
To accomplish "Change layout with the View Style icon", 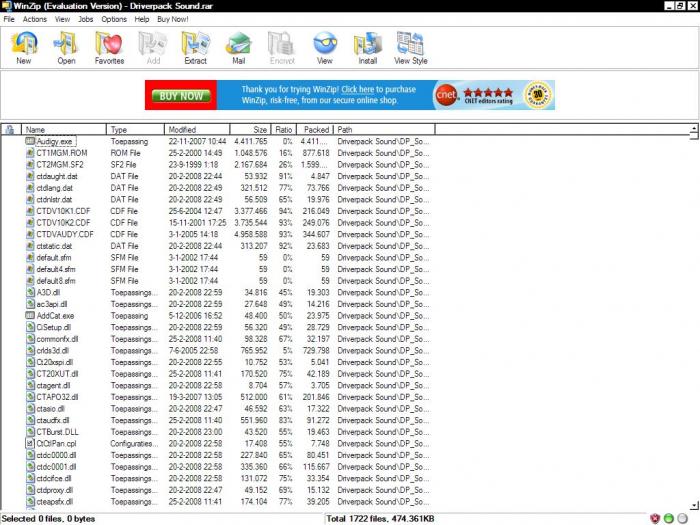I will pyautogui.click(x=411, y=48).
